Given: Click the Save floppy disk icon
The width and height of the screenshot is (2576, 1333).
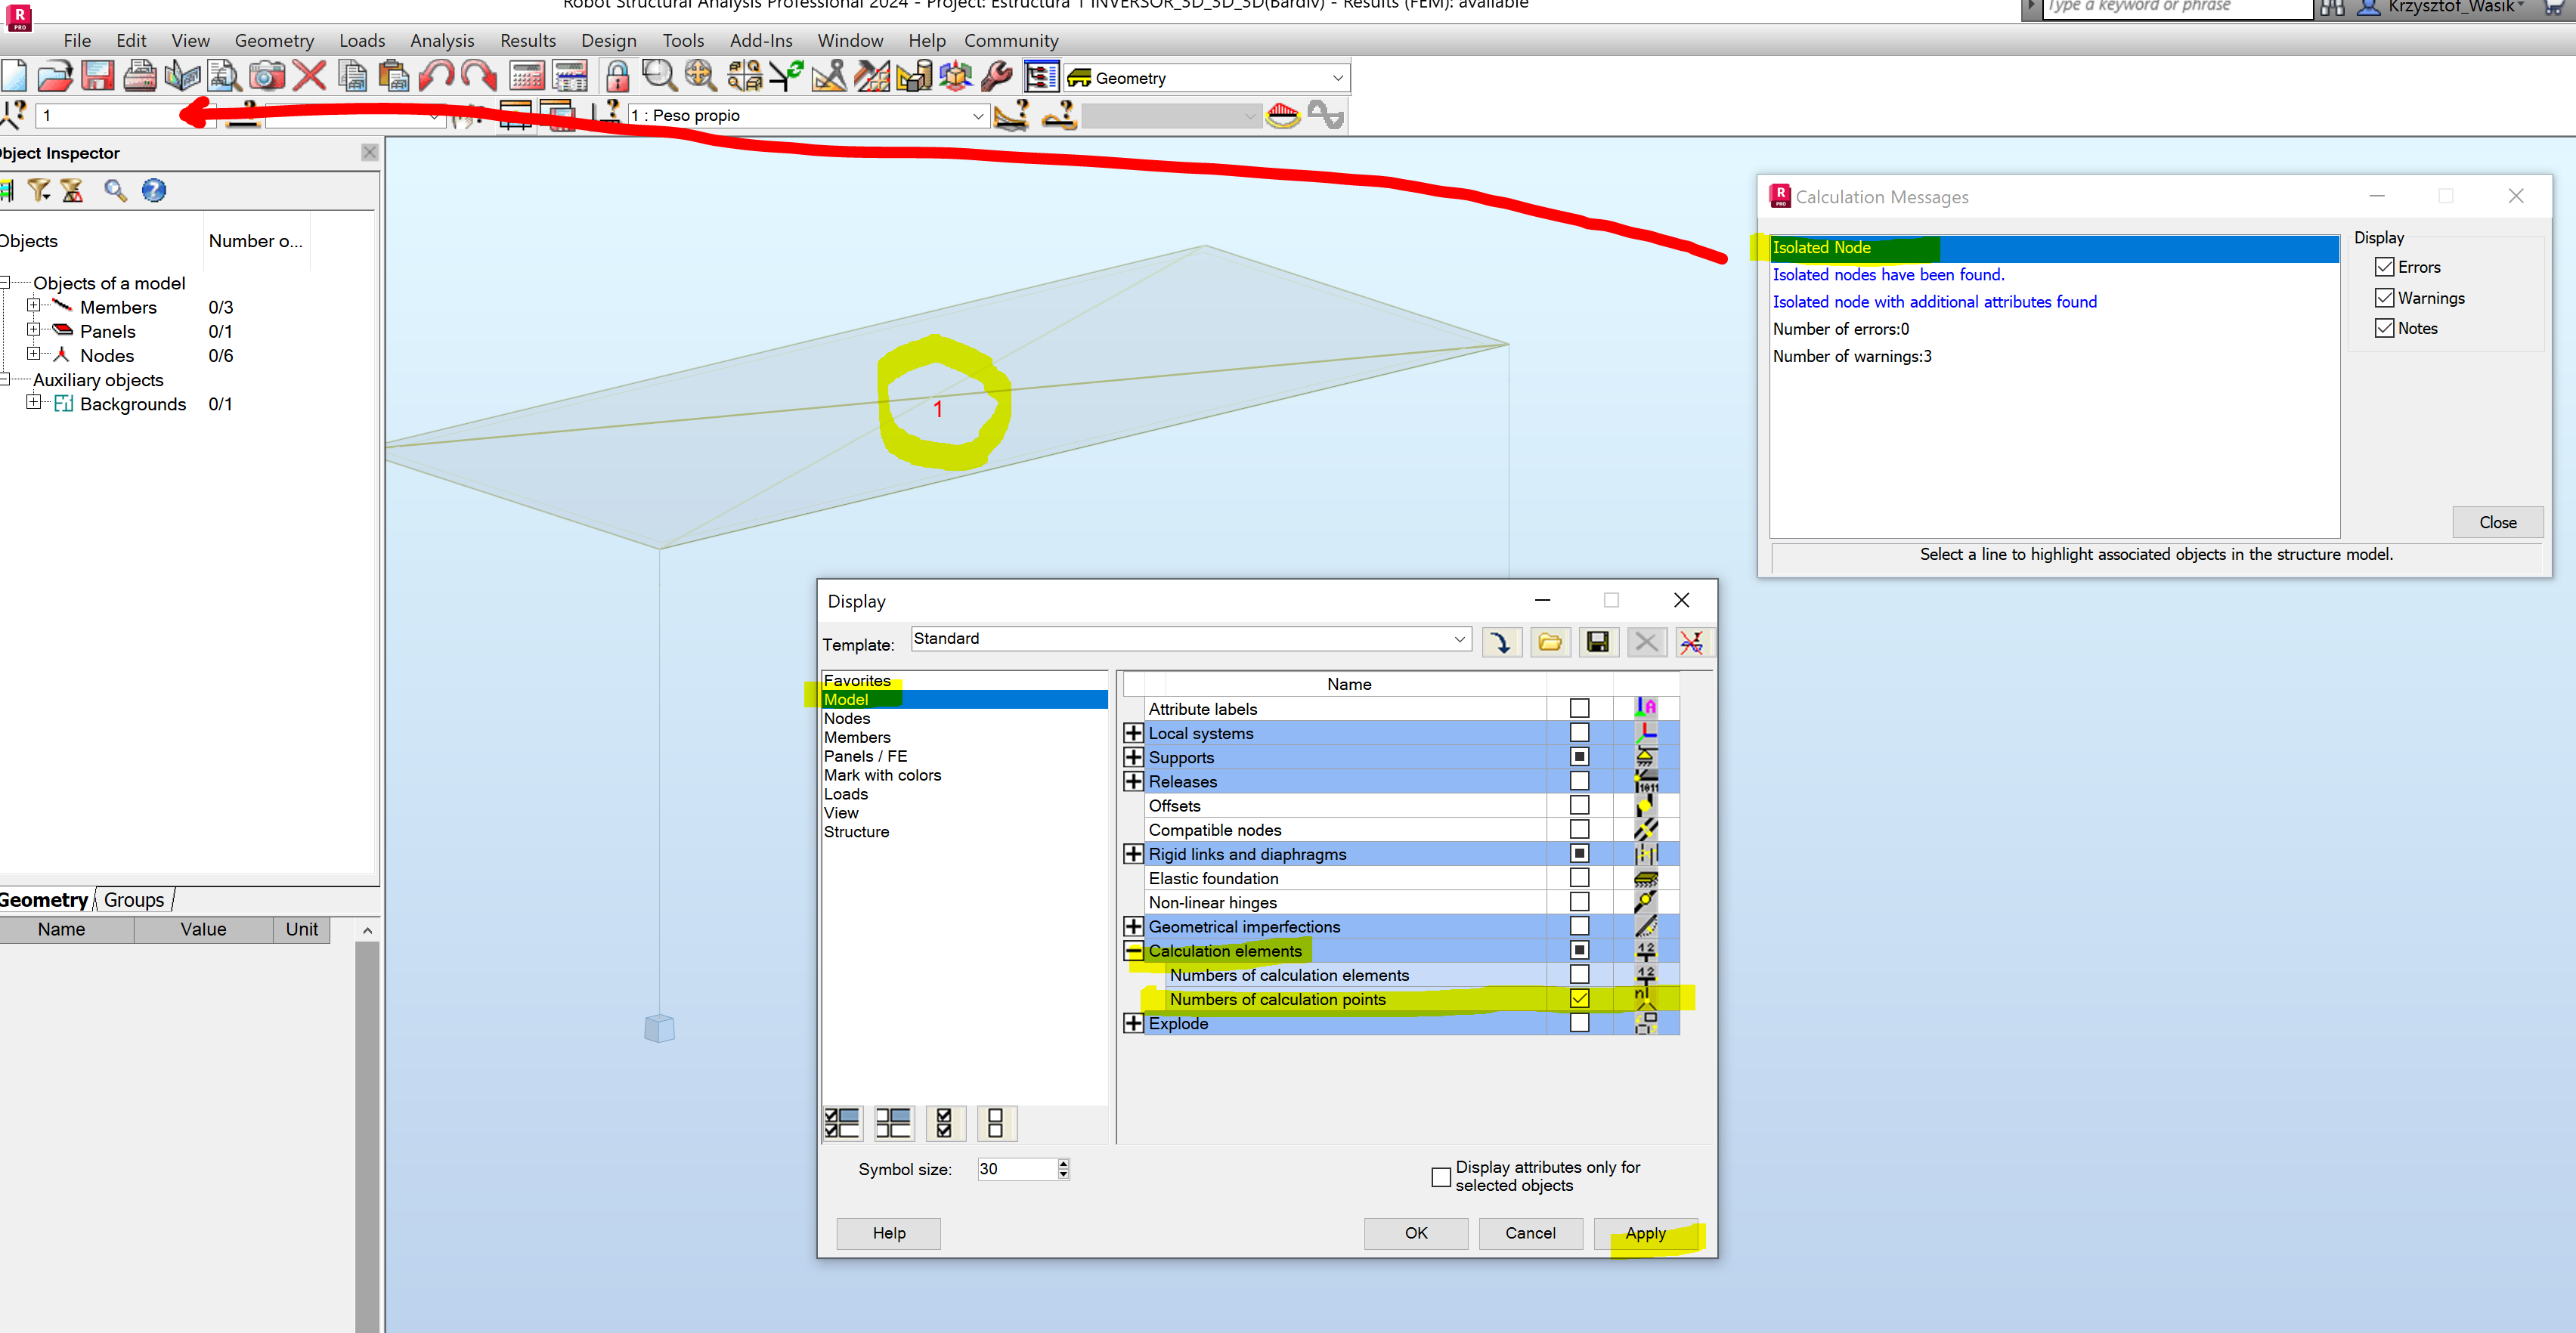Looking at the screenshot, I should point(97,76).
